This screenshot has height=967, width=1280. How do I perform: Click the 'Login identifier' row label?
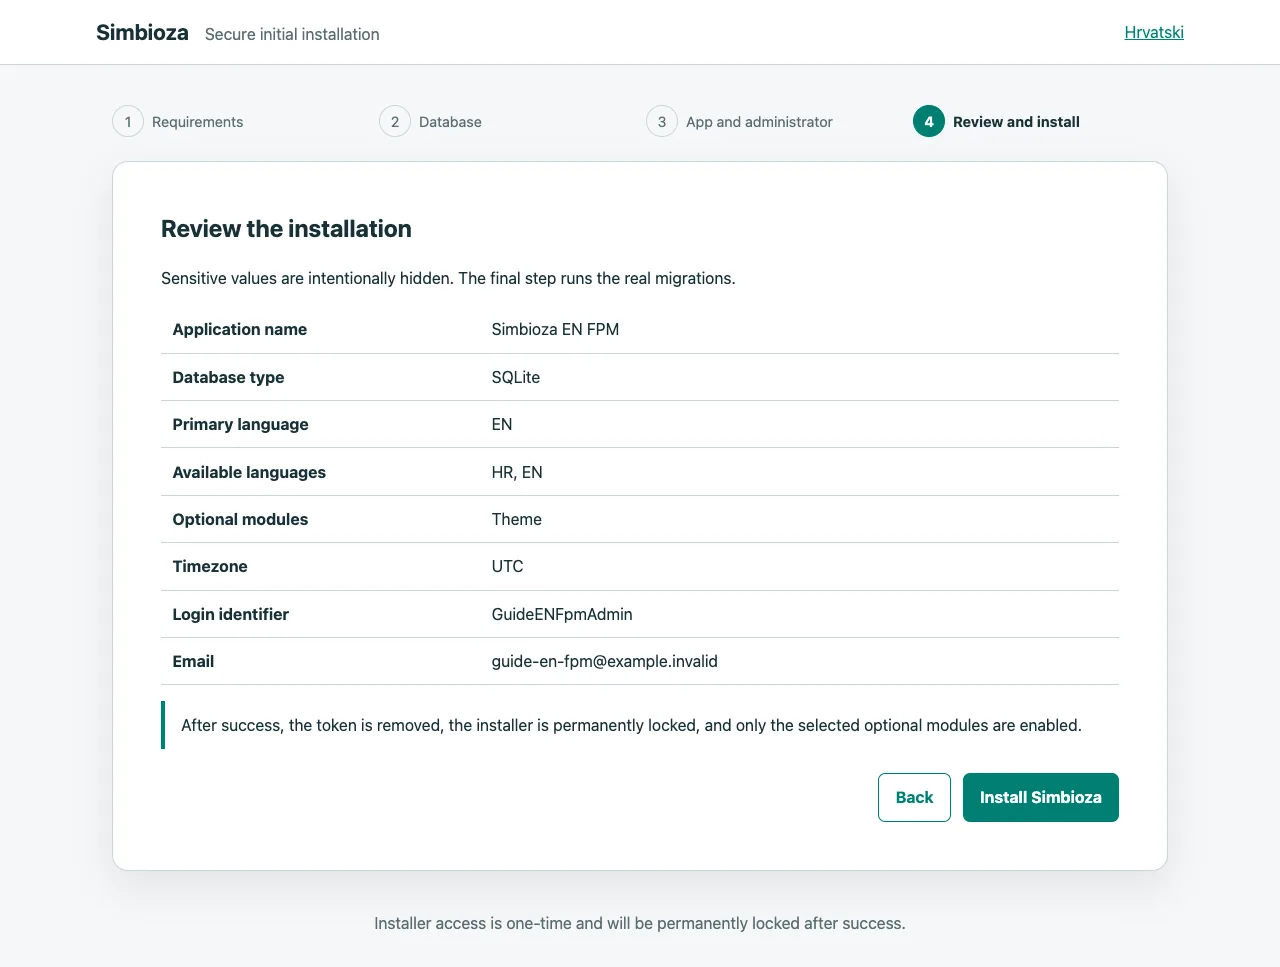tap(231, 614)
